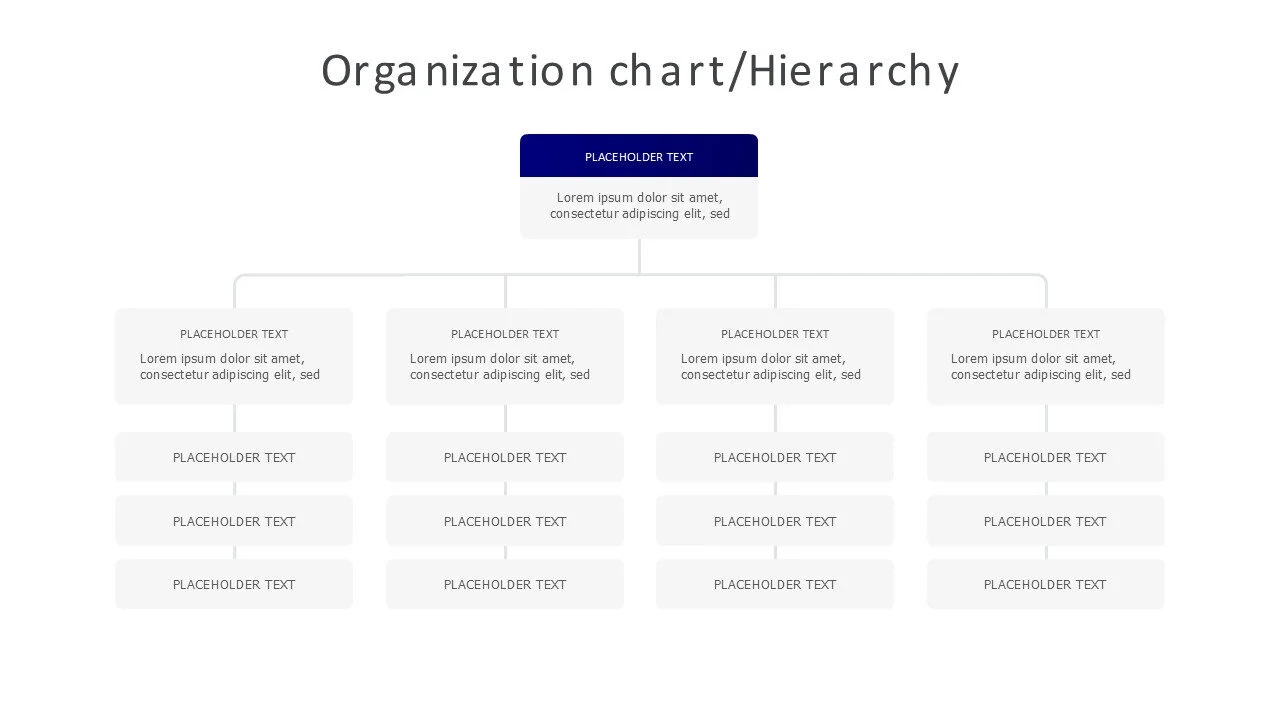Image resolution: width=1280 pixels, height=720 pixels.
Task: Click the middle PLACEHOLDER TEXT box in column two
Action: [504, 520]
